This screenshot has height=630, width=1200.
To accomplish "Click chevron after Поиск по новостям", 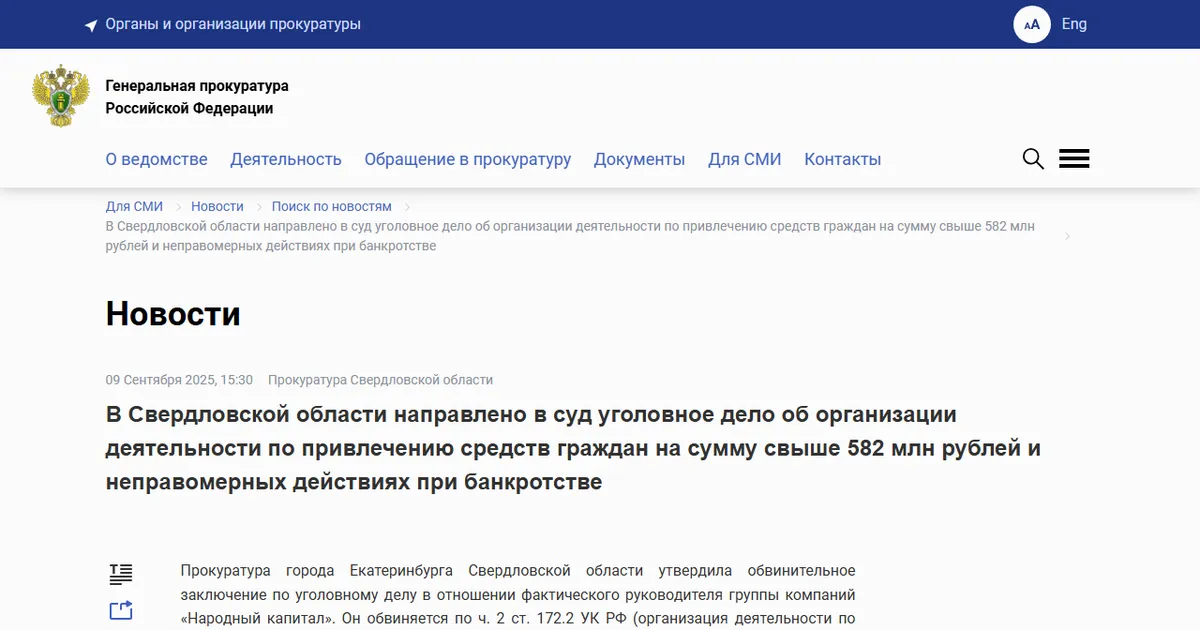I will pyautogui.click(x=406, y=206).
